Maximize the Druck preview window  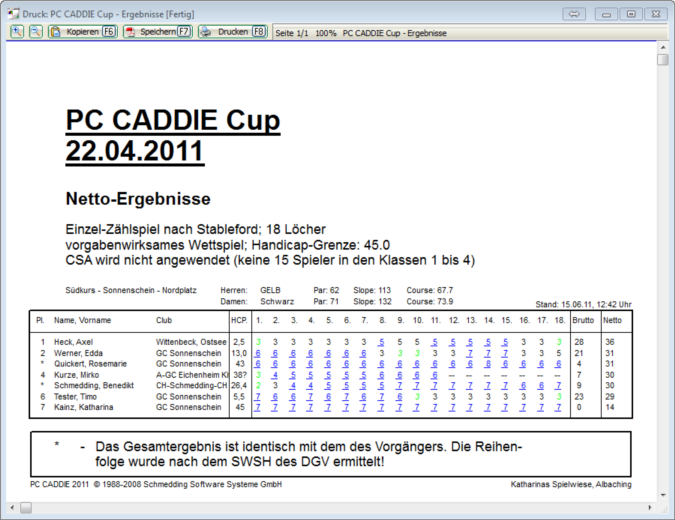point(631,14)
